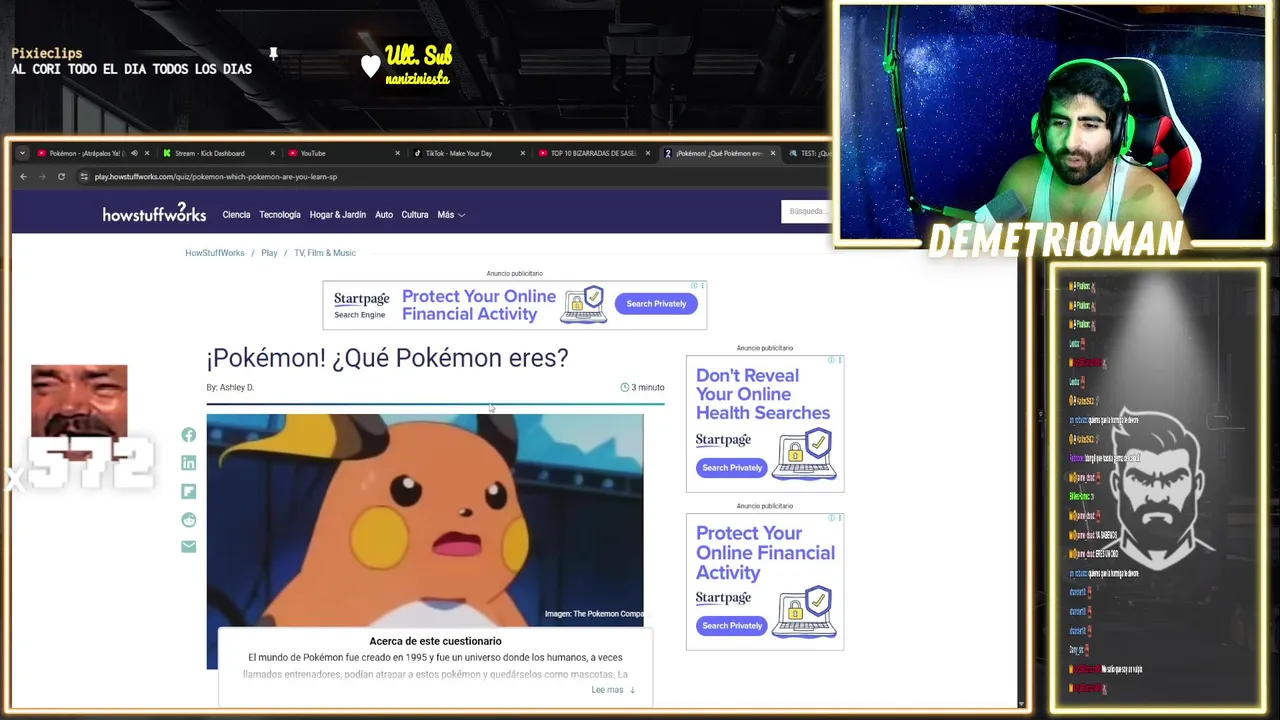Image resolution: width=1280 pixels, height=720 pixels.
Task: Share the quiz by email icon
Action: click(189, 546)
